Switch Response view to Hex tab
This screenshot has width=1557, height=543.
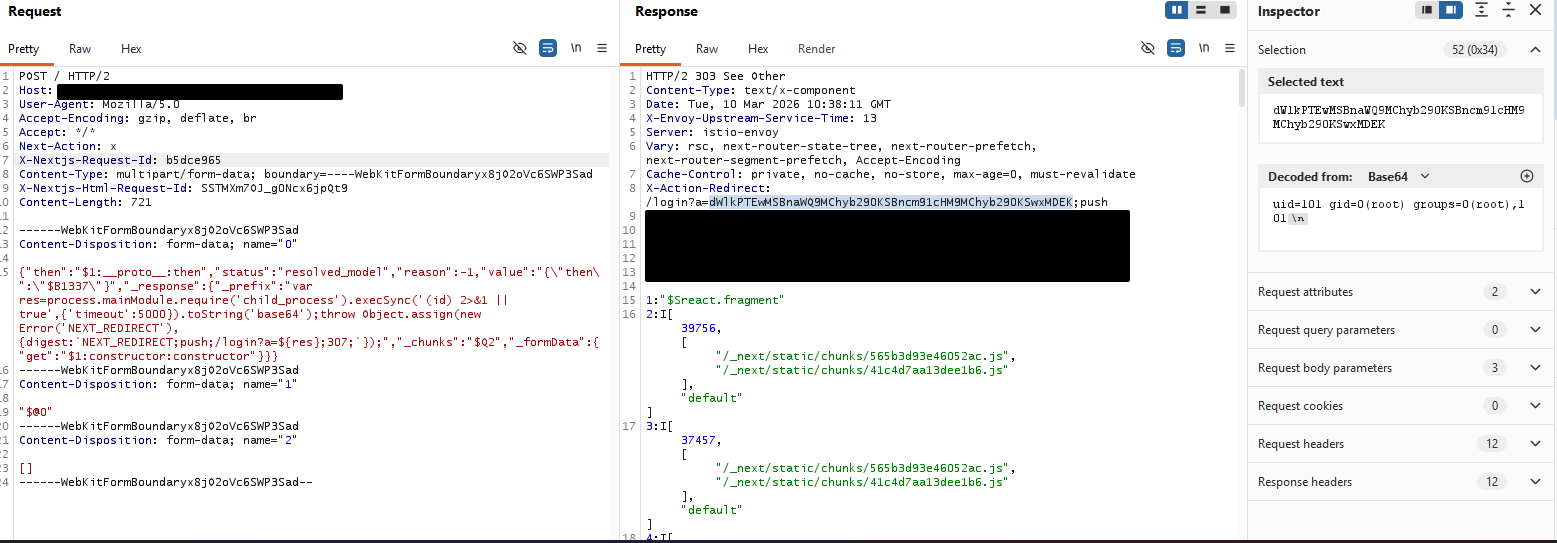click(758, 49)
